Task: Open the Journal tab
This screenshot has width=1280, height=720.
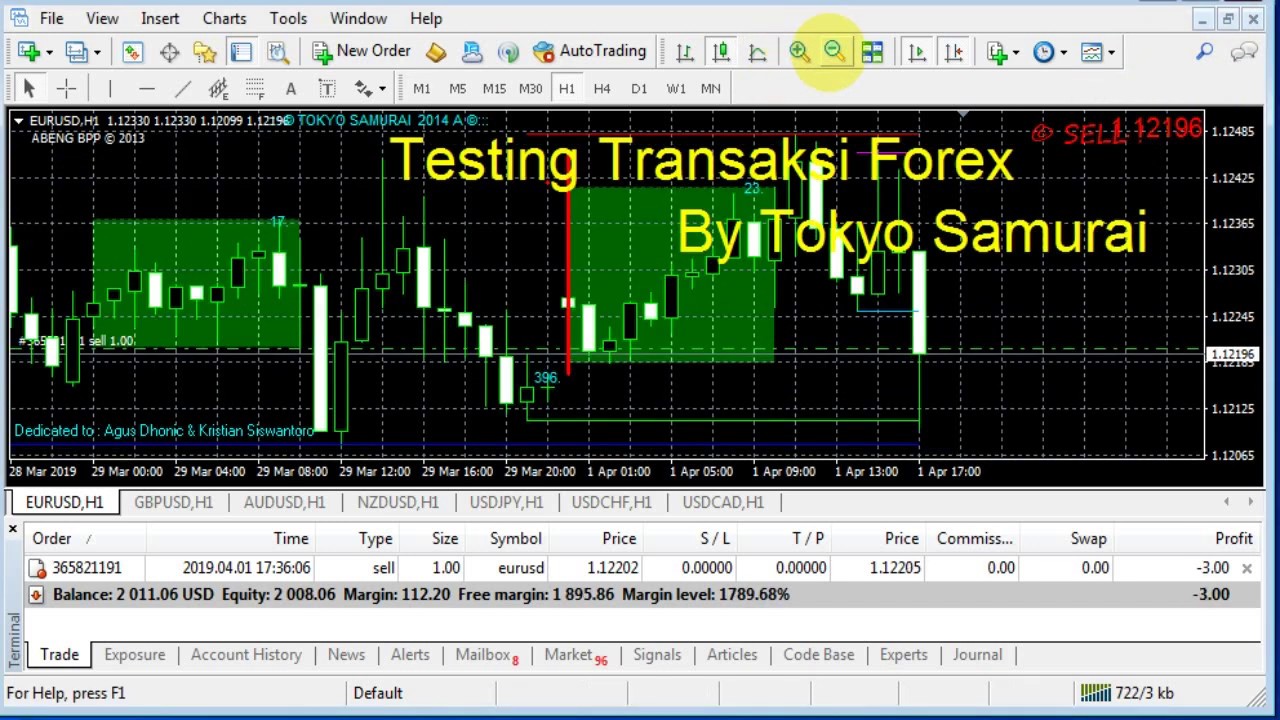Action: (977, 655)
